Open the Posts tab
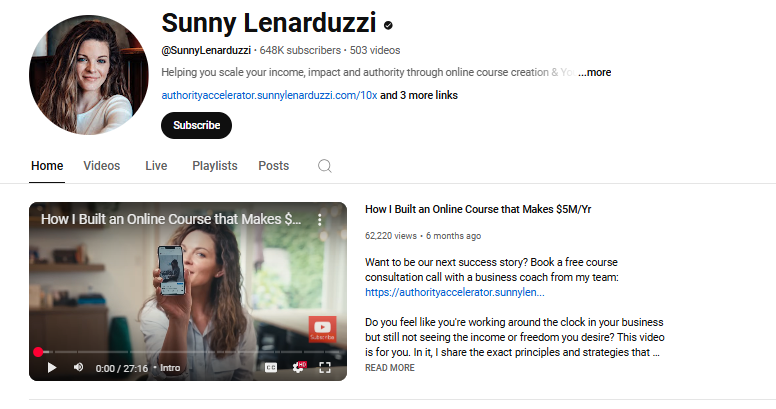The image size is (776, 409). point(274,166)
